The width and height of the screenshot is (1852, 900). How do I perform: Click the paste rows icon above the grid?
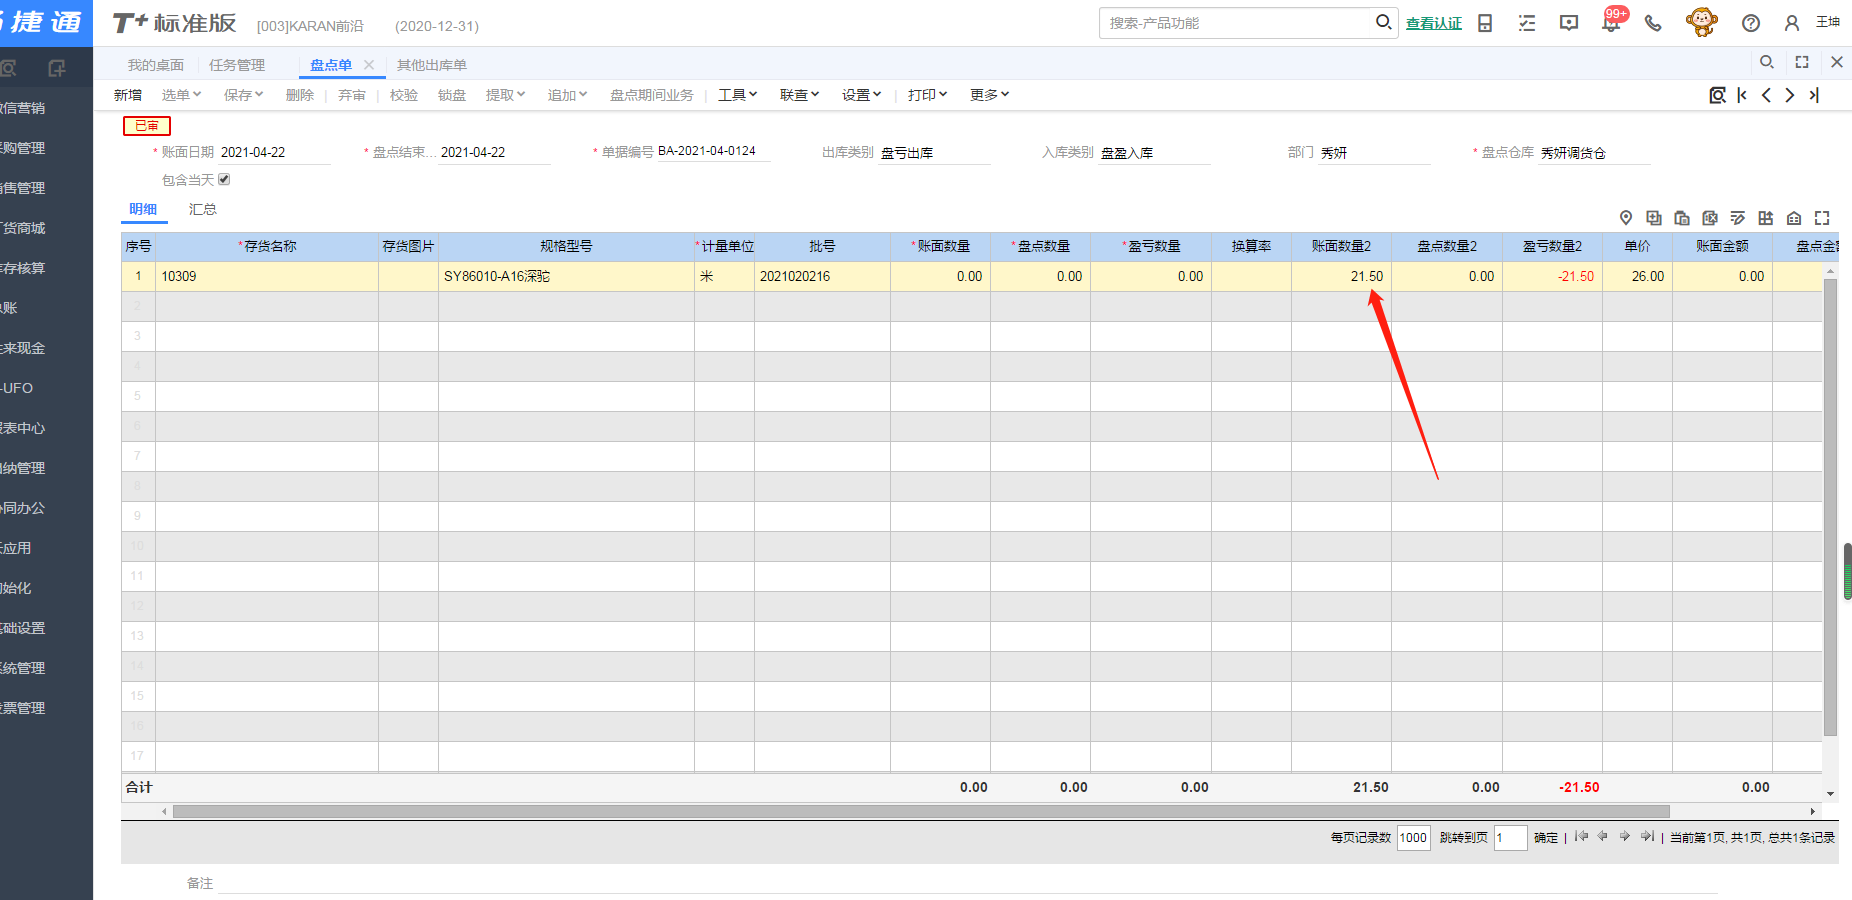click(x=1682, y=218)
